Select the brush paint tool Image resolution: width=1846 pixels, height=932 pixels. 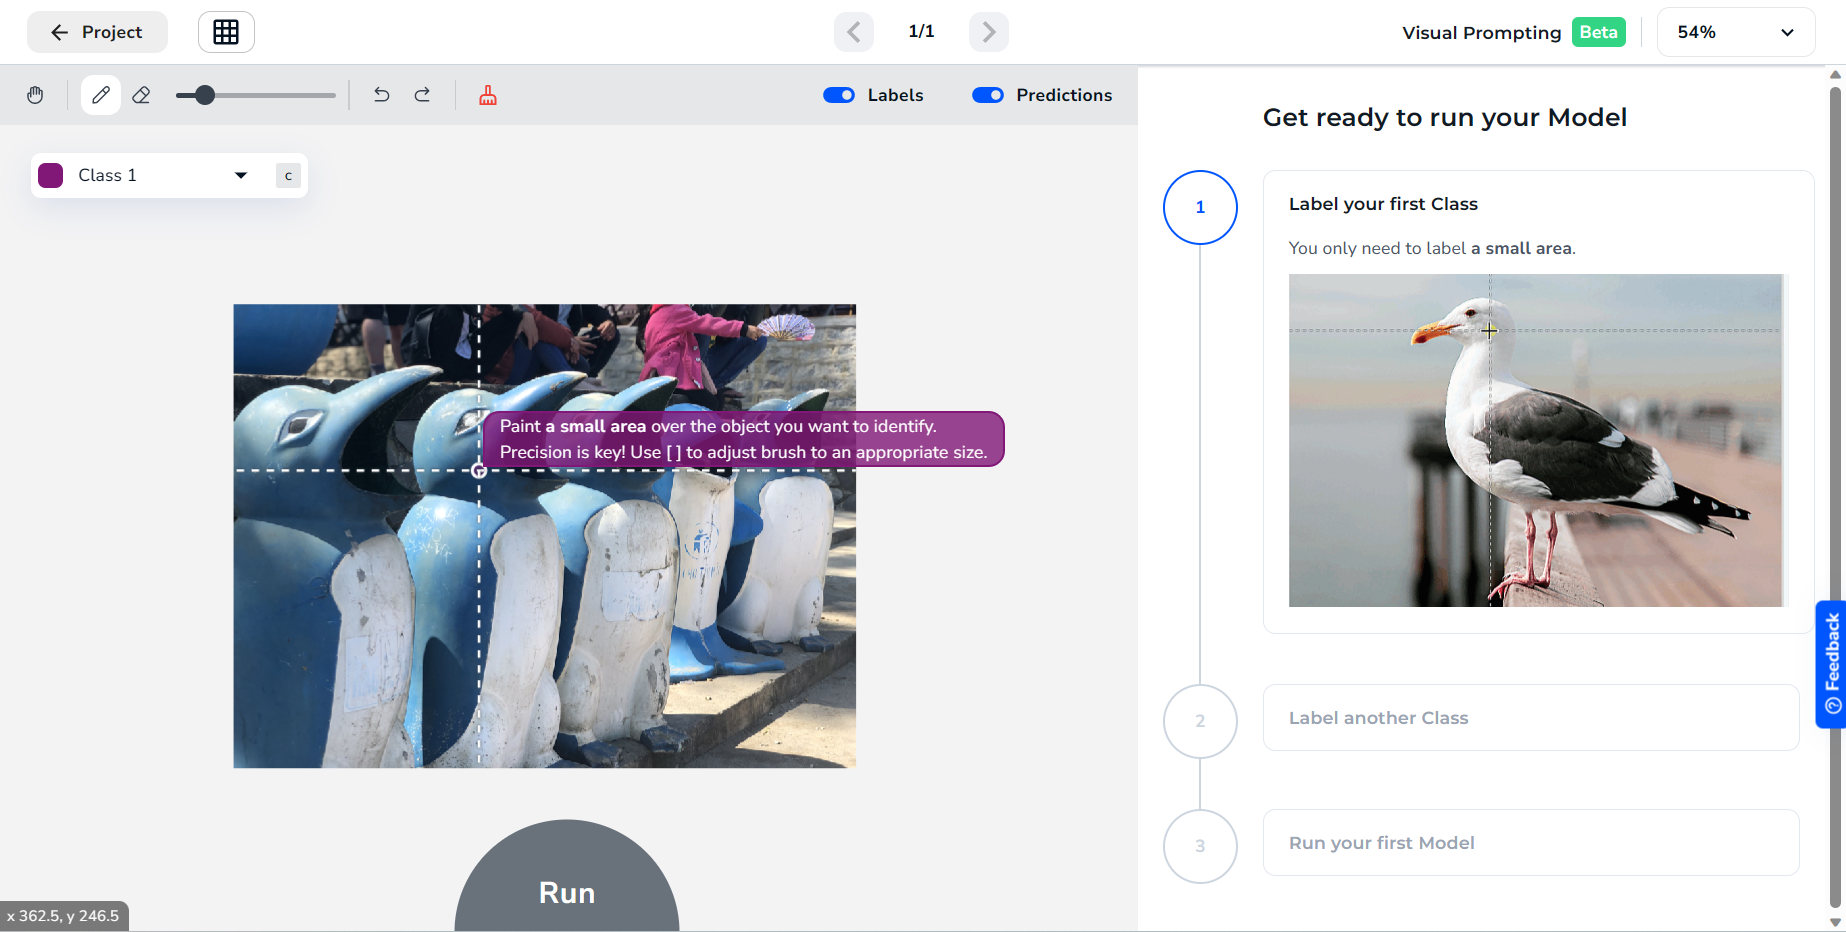click(101, 95)
